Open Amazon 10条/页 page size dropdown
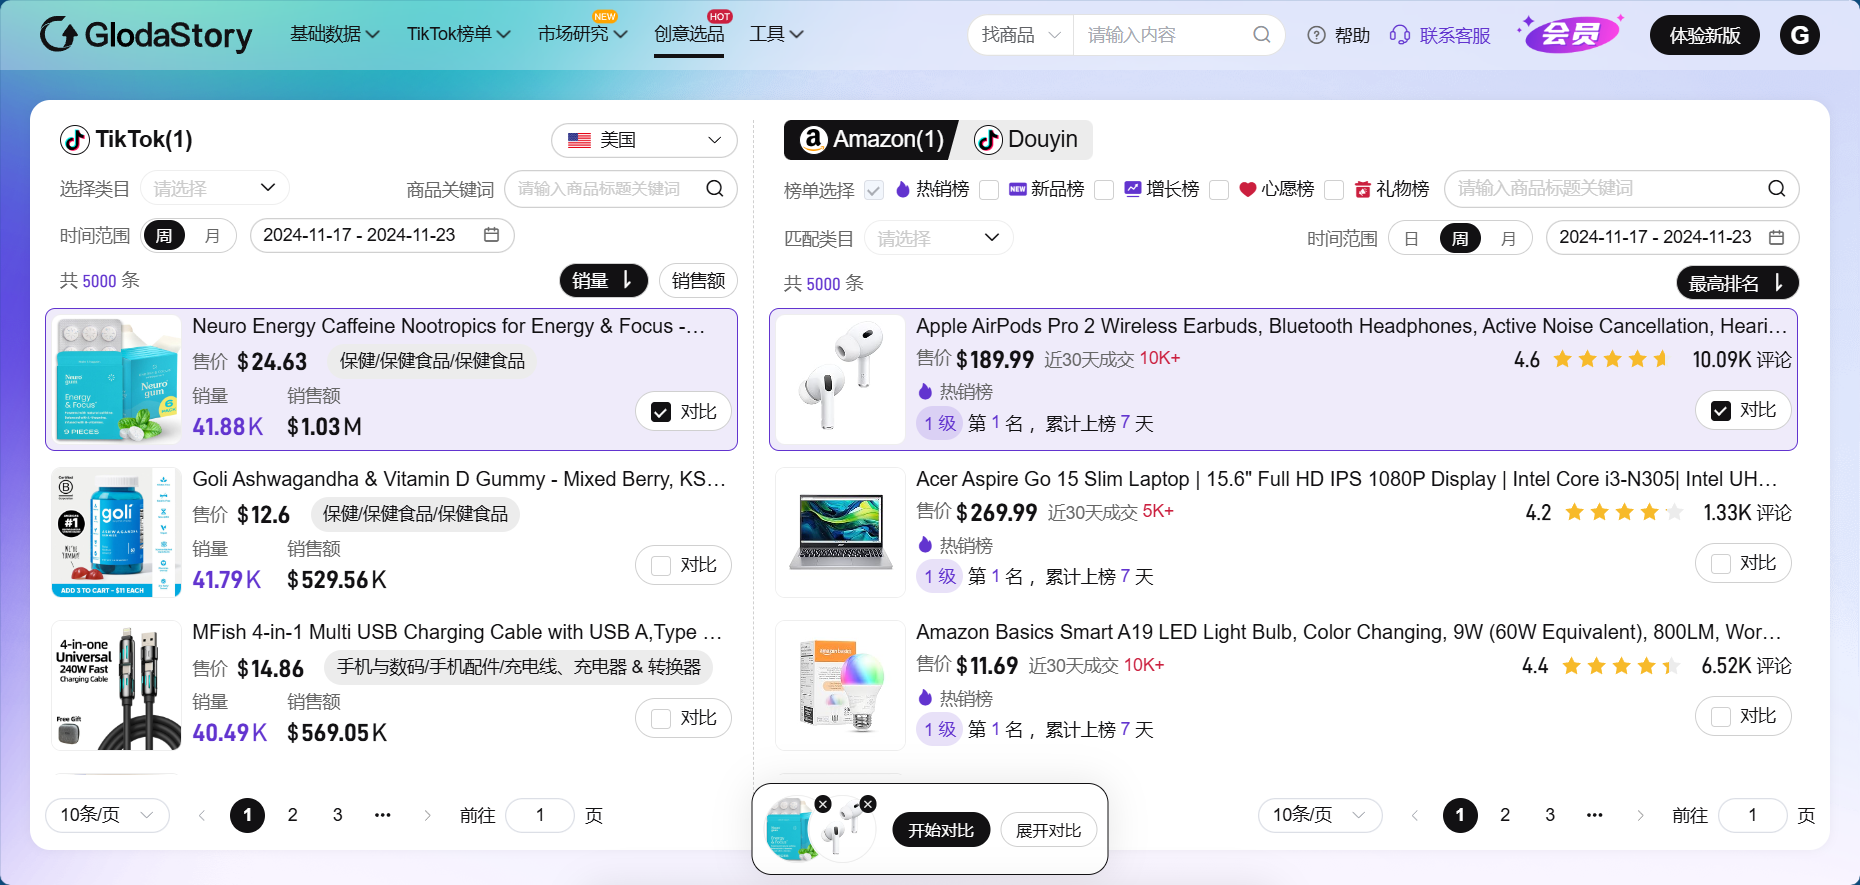Screen dimensions: 1860x885 click(x=1320, y=815)
